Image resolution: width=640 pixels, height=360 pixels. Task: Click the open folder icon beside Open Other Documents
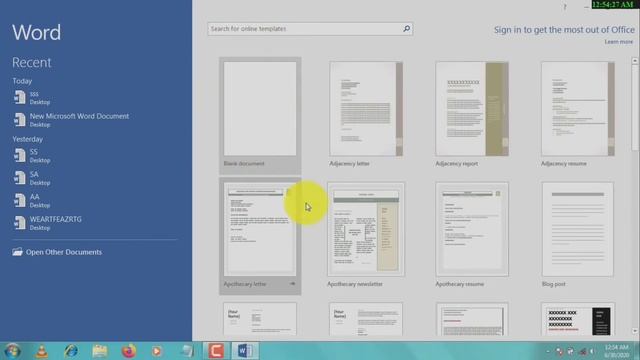[x=17, y=251]
